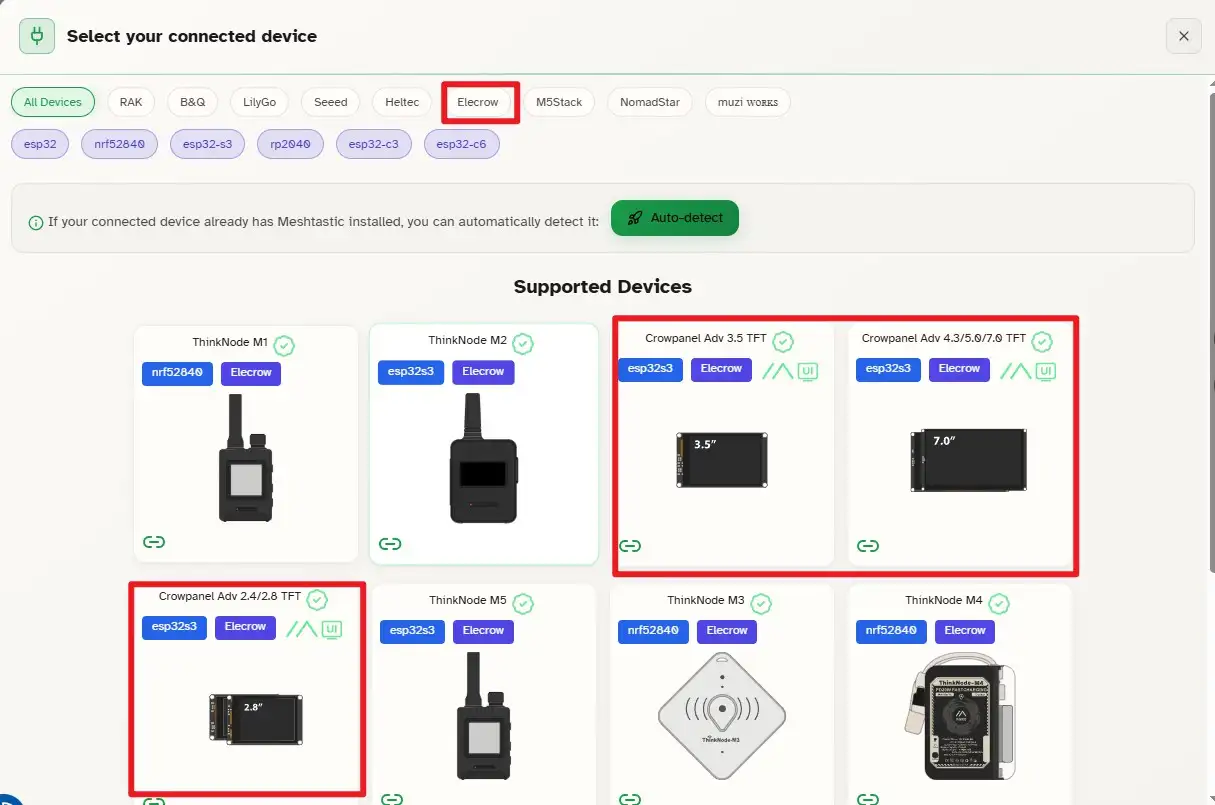Screen dimensions: 1215x805
Task: Click link icon on ThinkNode M1 card
Action: pos(153,542)
